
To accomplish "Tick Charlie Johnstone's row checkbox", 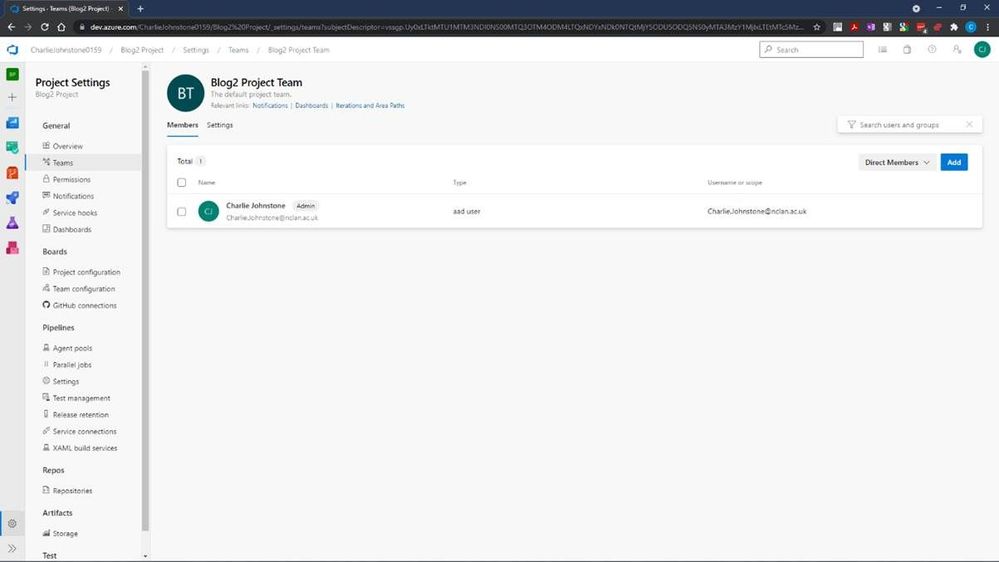I will (182, 212).
